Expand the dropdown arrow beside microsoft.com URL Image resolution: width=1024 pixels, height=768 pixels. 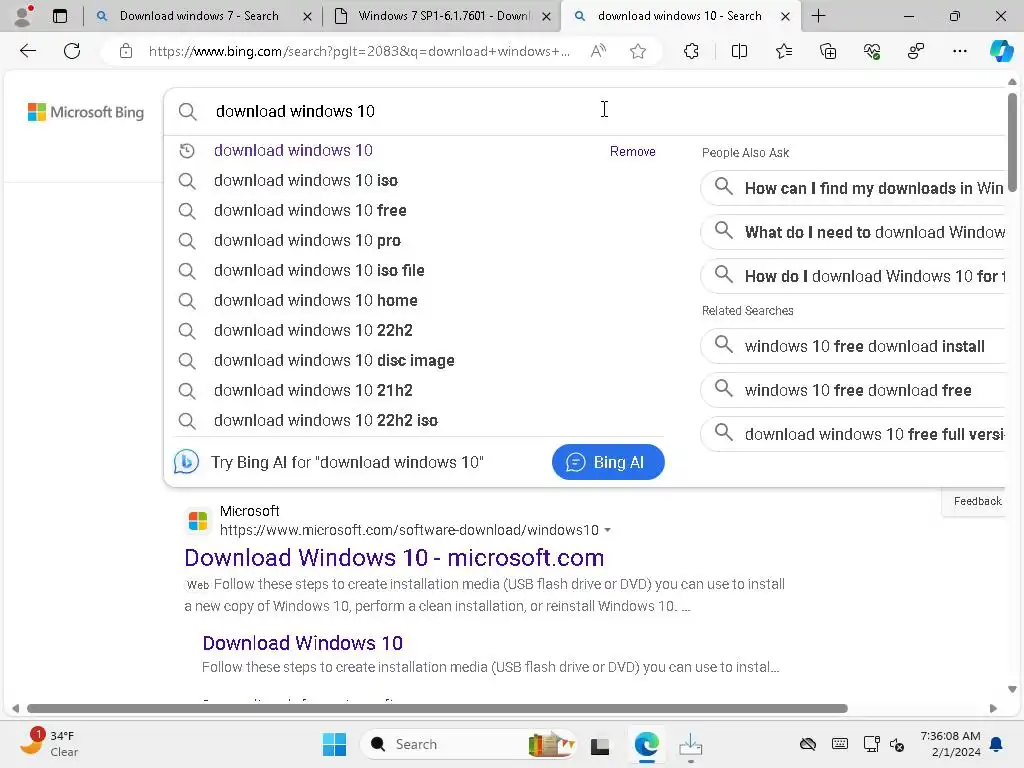(x=607, y=530)
